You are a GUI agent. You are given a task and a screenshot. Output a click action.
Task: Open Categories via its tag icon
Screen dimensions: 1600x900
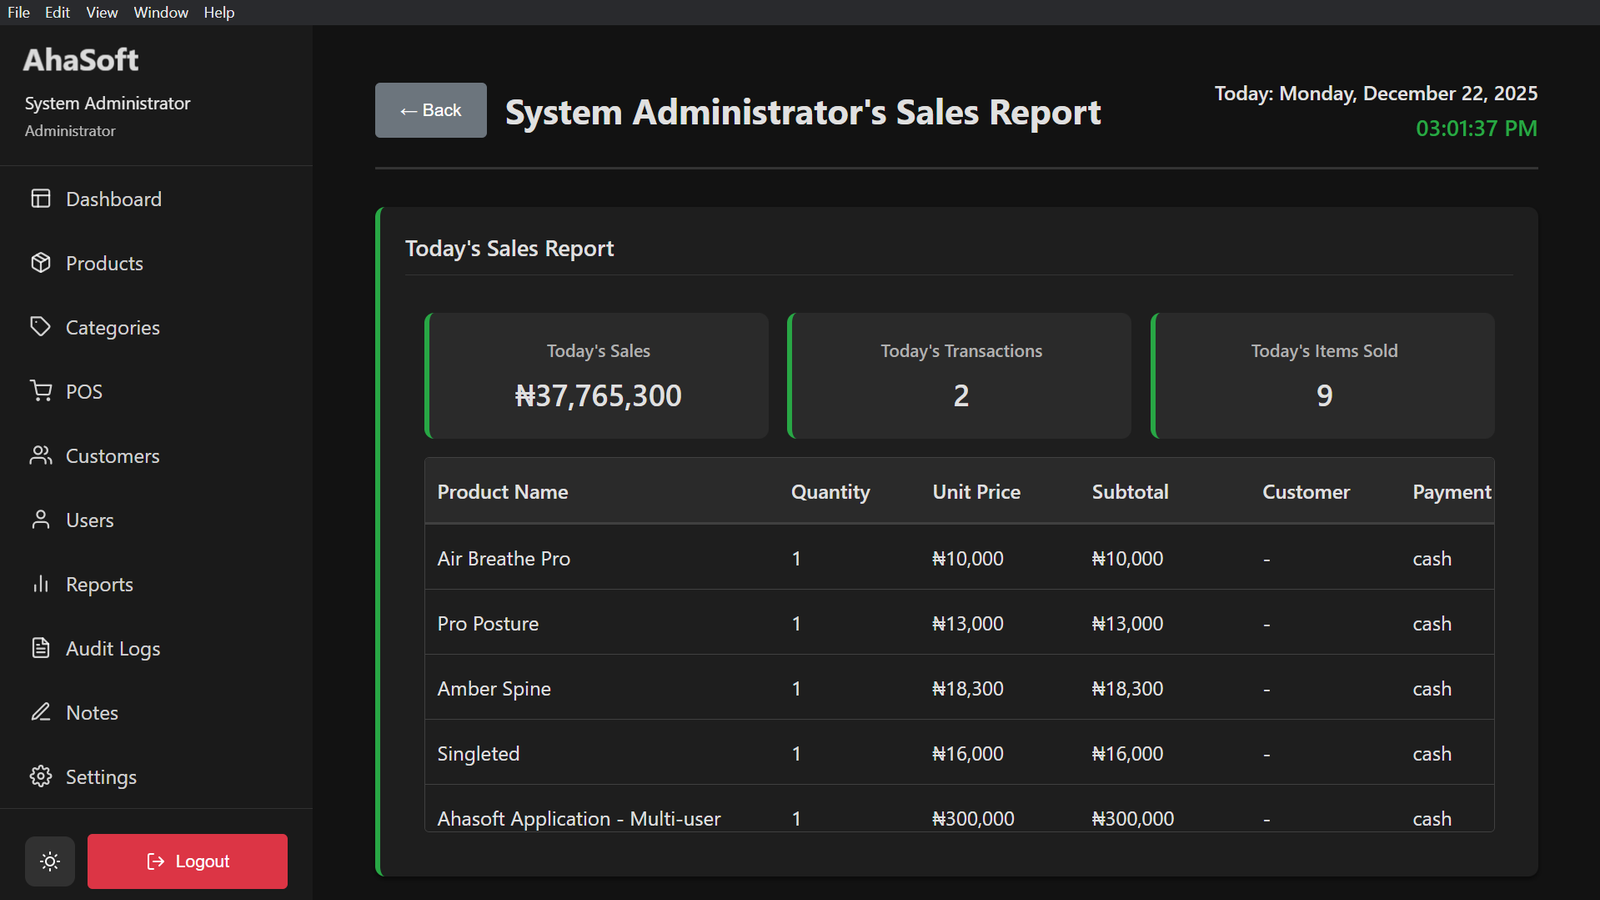pos(41,327)
